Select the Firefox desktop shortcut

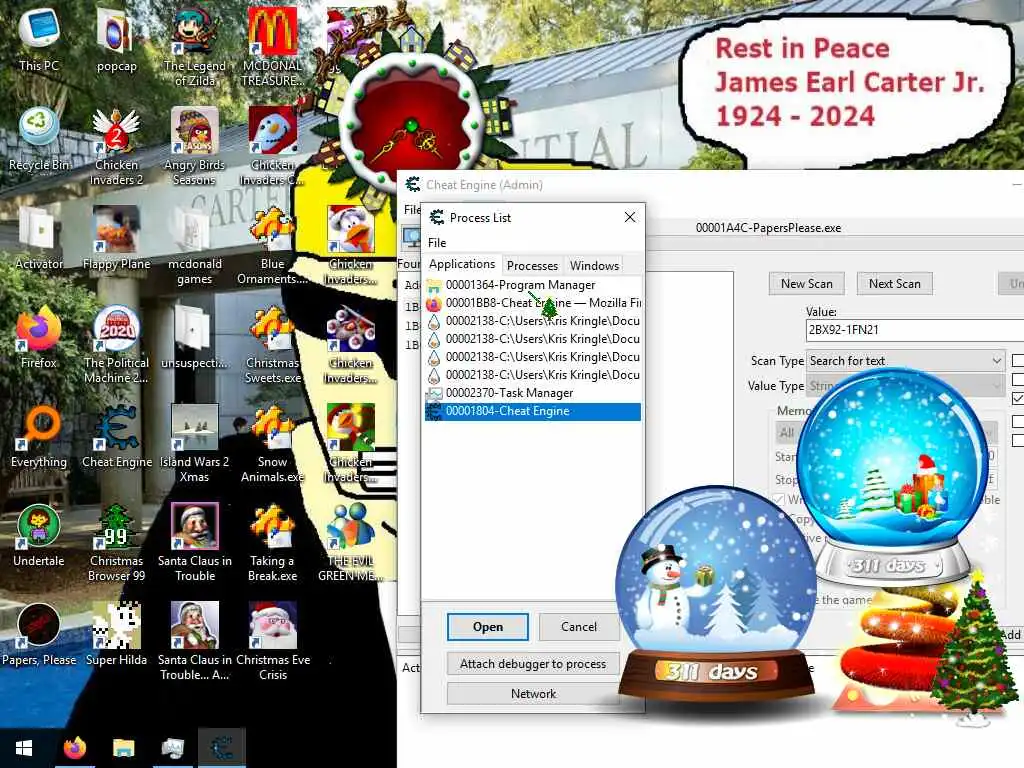coord(39,337)
